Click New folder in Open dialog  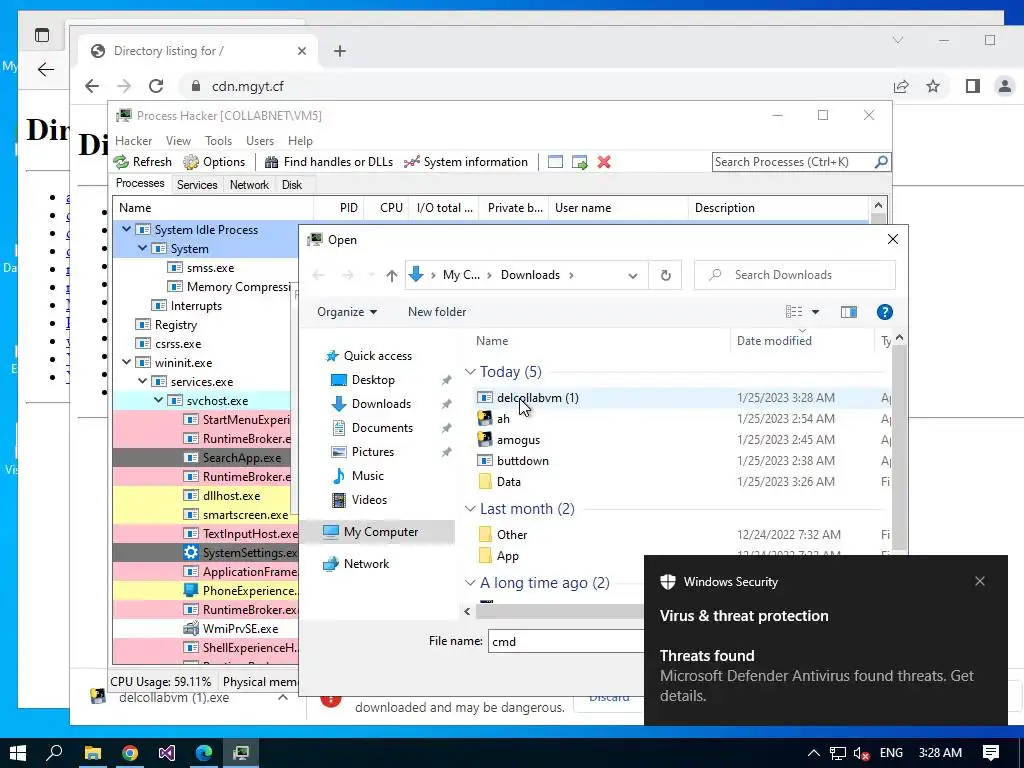tap(437, 312)
